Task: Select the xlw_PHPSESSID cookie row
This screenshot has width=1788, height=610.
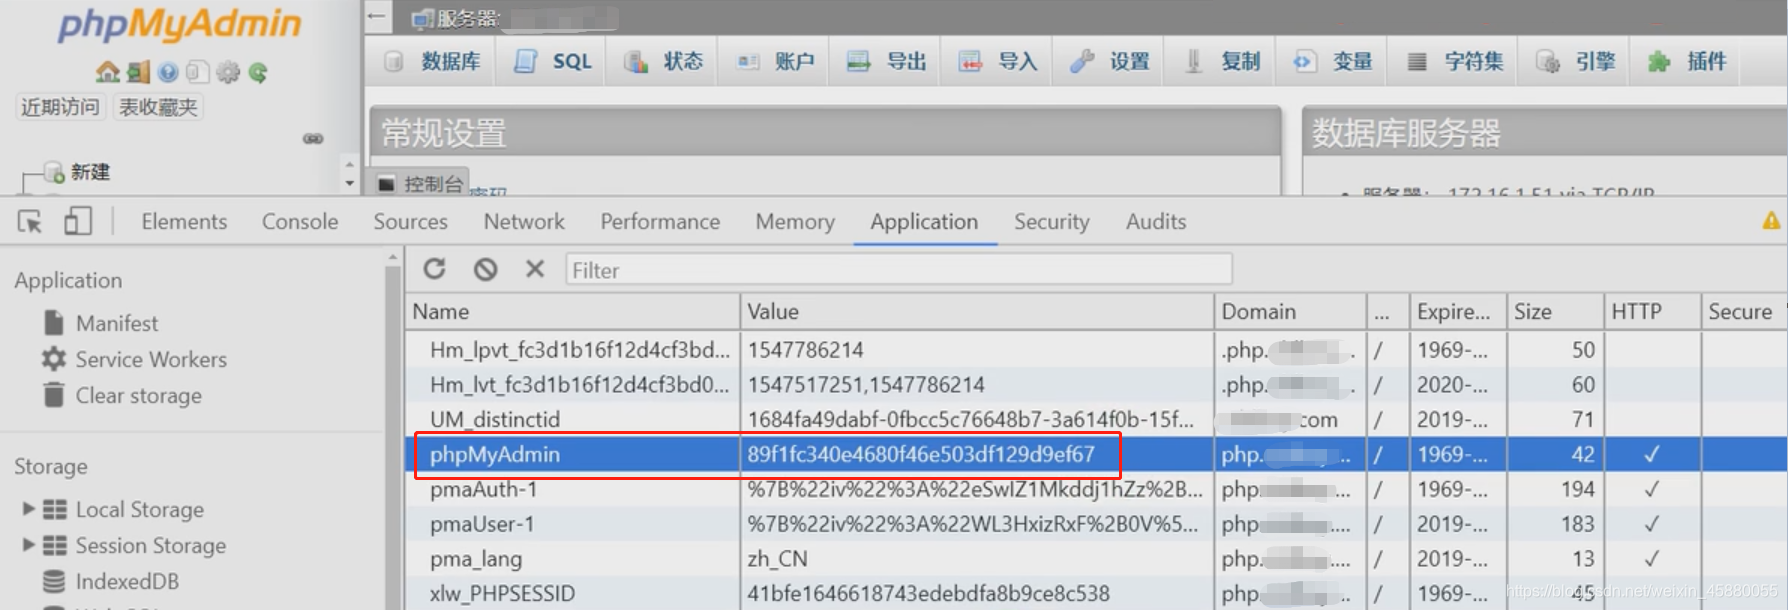Action: pos(1096,593)
